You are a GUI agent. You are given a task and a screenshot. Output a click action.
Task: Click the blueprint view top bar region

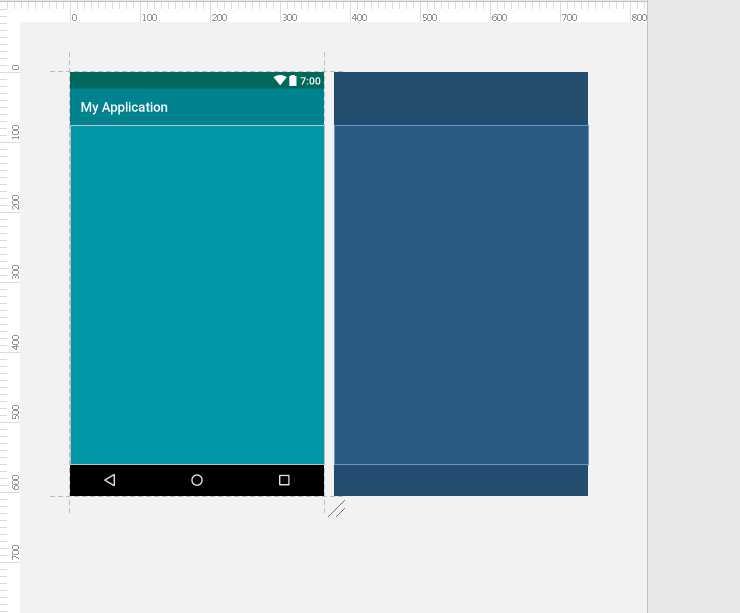[x=461, y=99]
